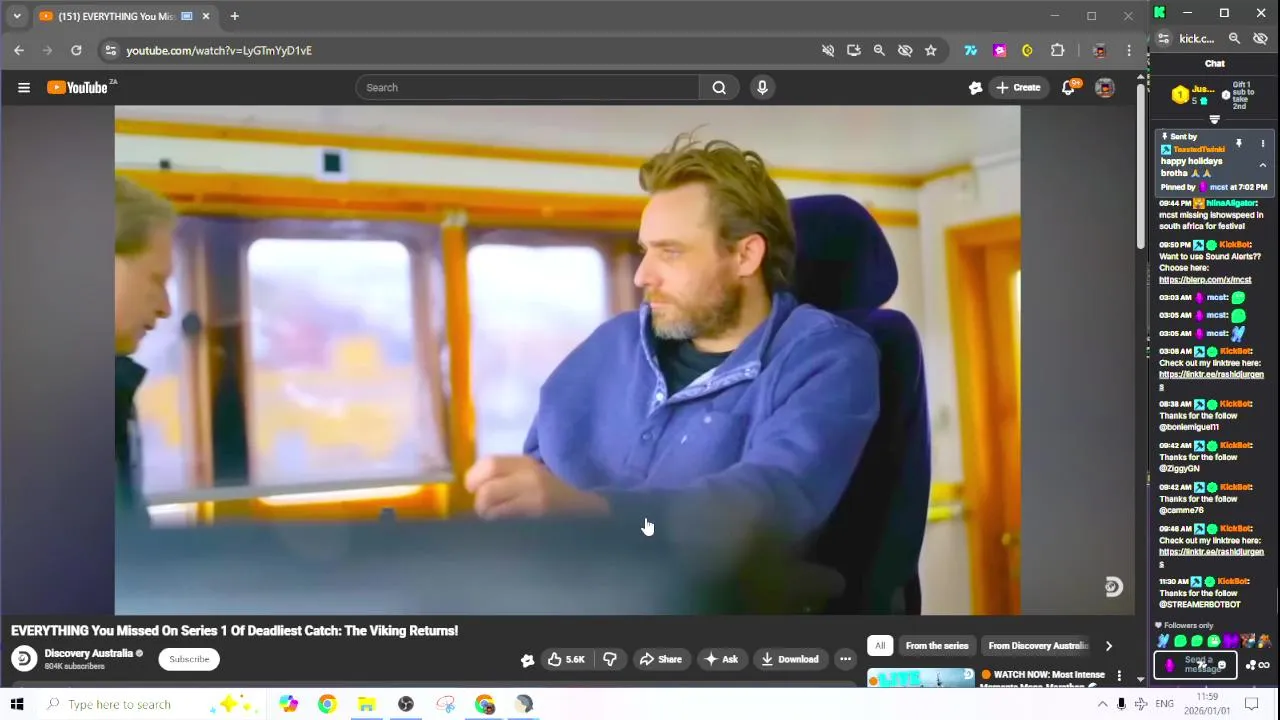Open emote picker in Kick message box
The image size is (1280, 720).
(x=1222, y=665)
